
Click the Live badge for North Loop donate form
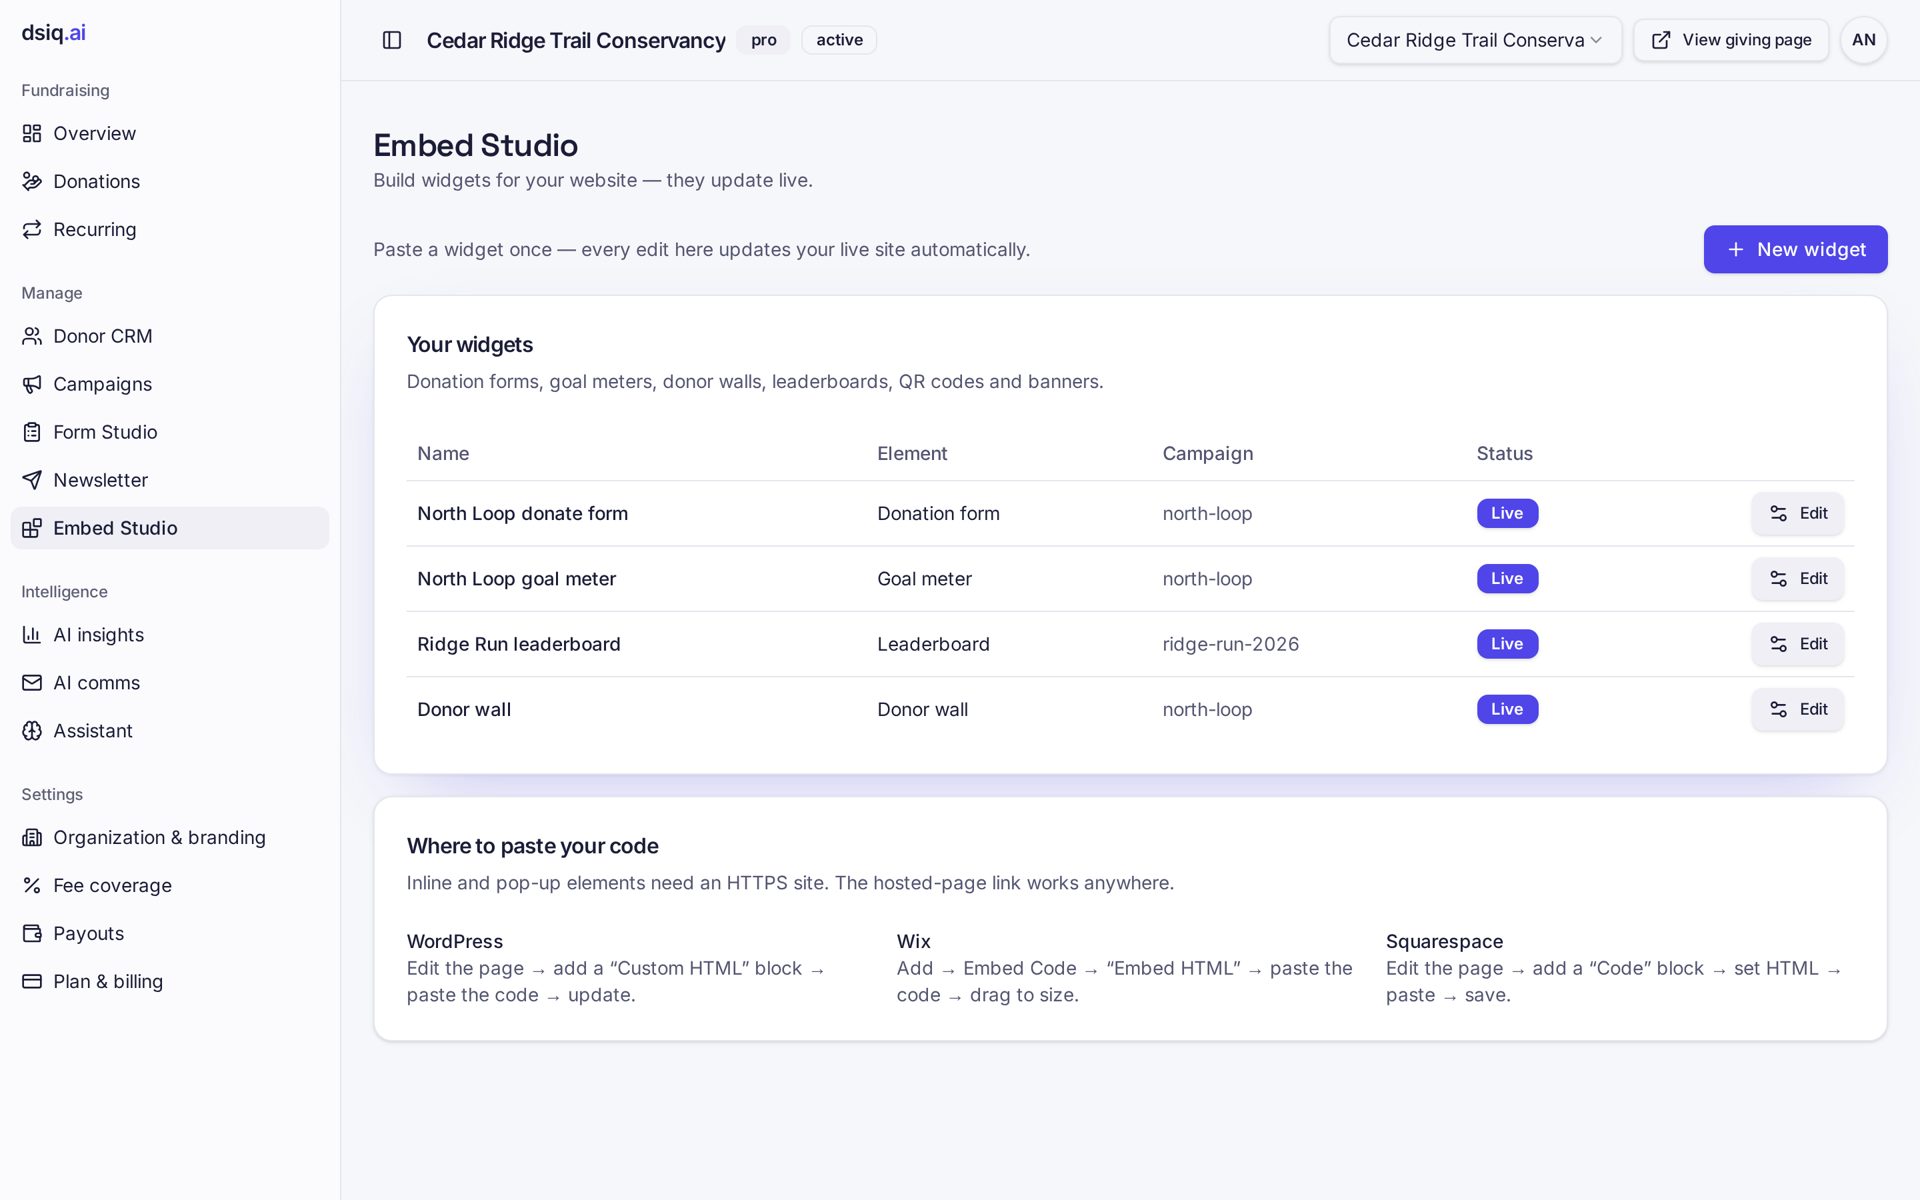click(x=1507, y=513)
